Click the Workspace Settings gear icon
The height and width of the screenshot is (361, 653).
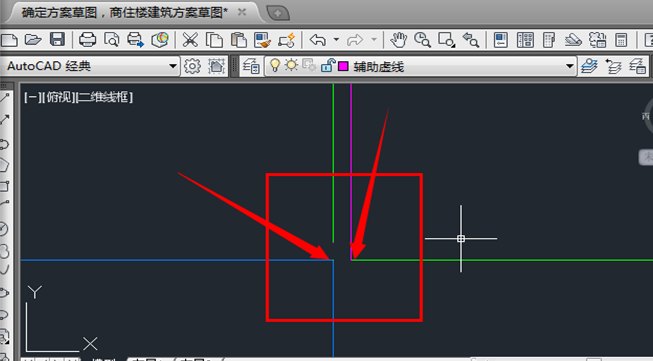click(x=192, y=66)
